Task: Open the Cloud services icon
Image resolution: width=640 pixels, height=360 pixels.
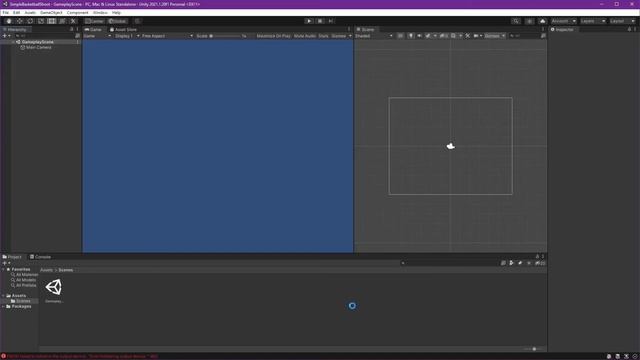Action: (542, 21)
